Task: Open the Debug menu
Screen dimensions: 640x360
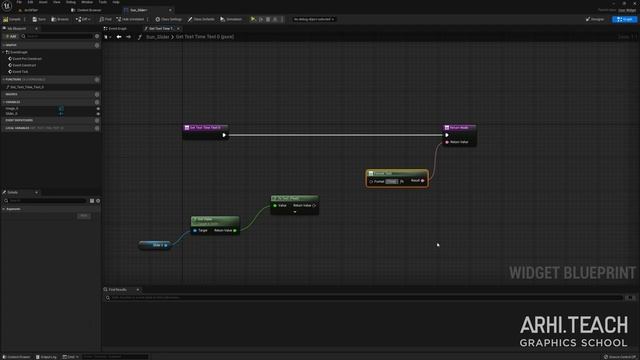Action: [71, 2]
